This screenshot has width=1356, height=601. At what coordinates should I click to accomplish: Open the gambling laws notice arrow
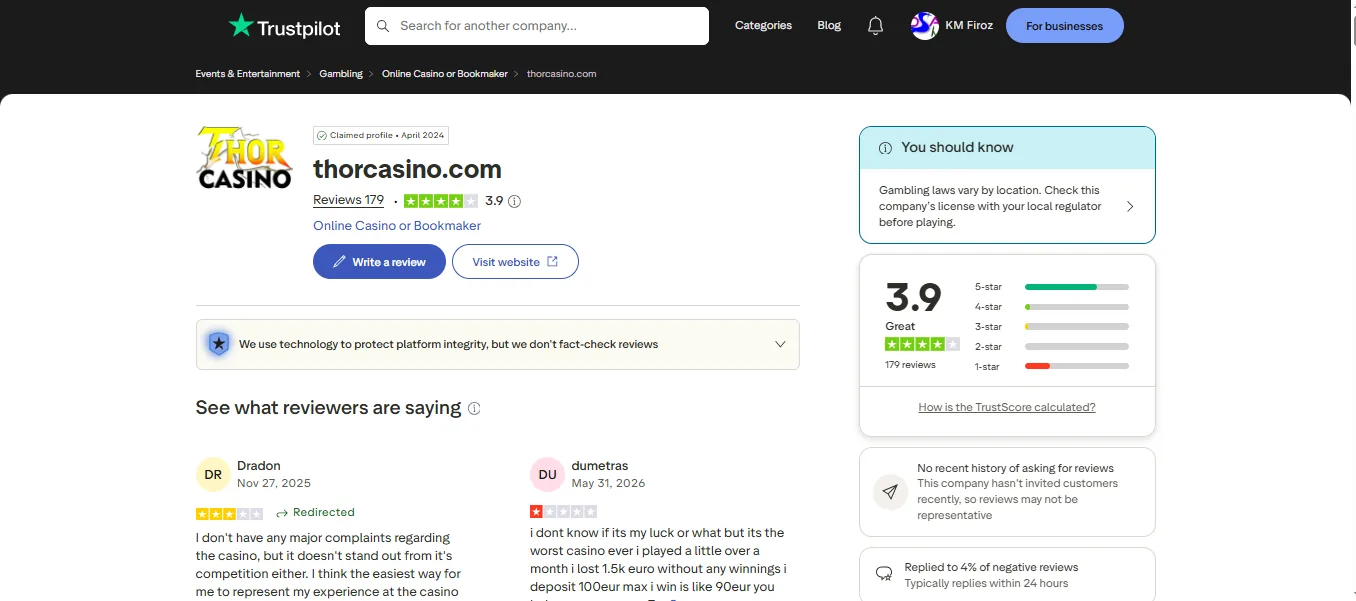coord(1130,206)
